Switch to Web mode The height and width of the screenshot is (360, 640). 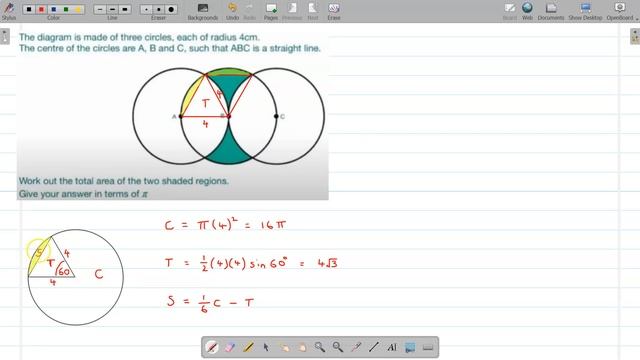coord(527,11)
